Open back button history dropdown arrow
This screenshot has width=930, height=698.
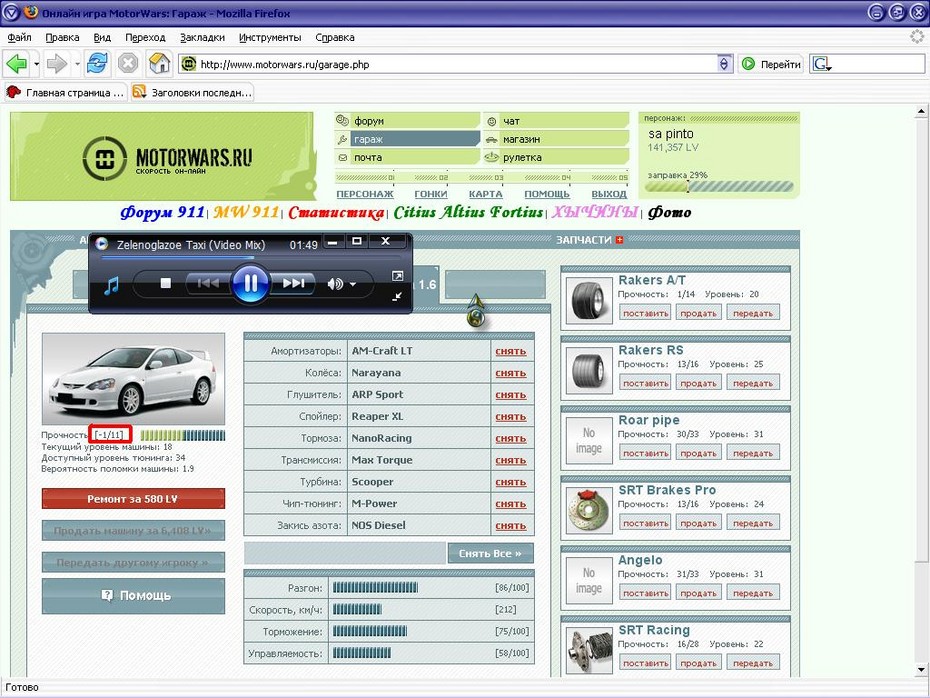tap(36, 63)
